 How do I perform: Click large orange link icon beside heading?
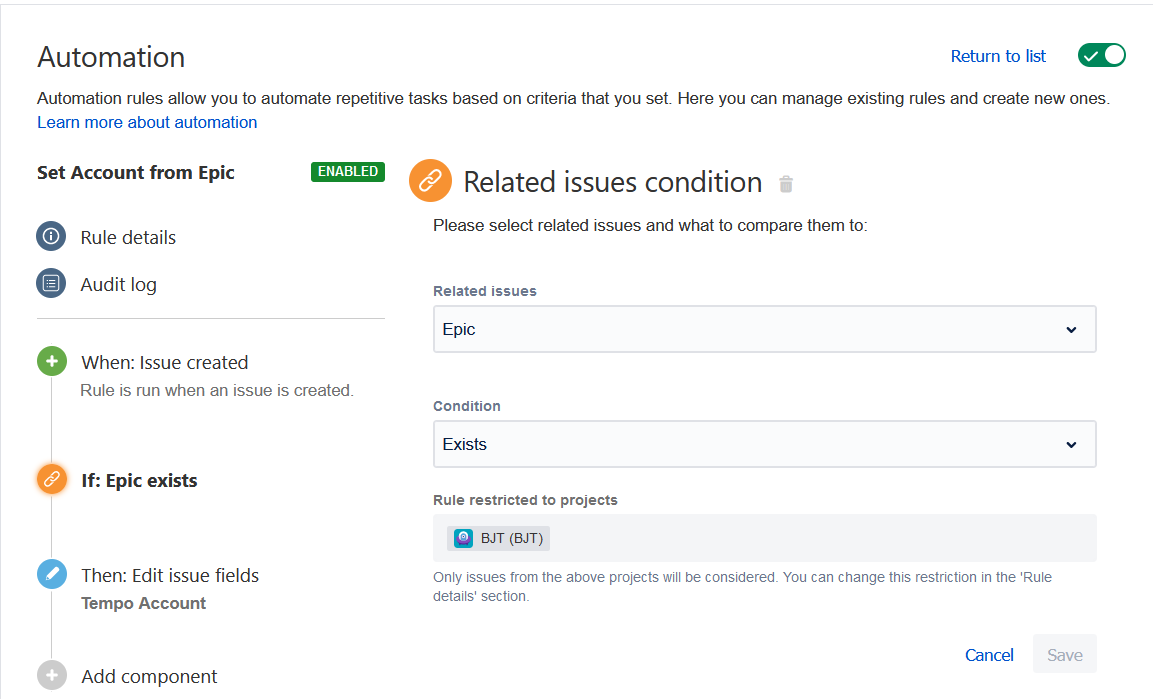430,181
